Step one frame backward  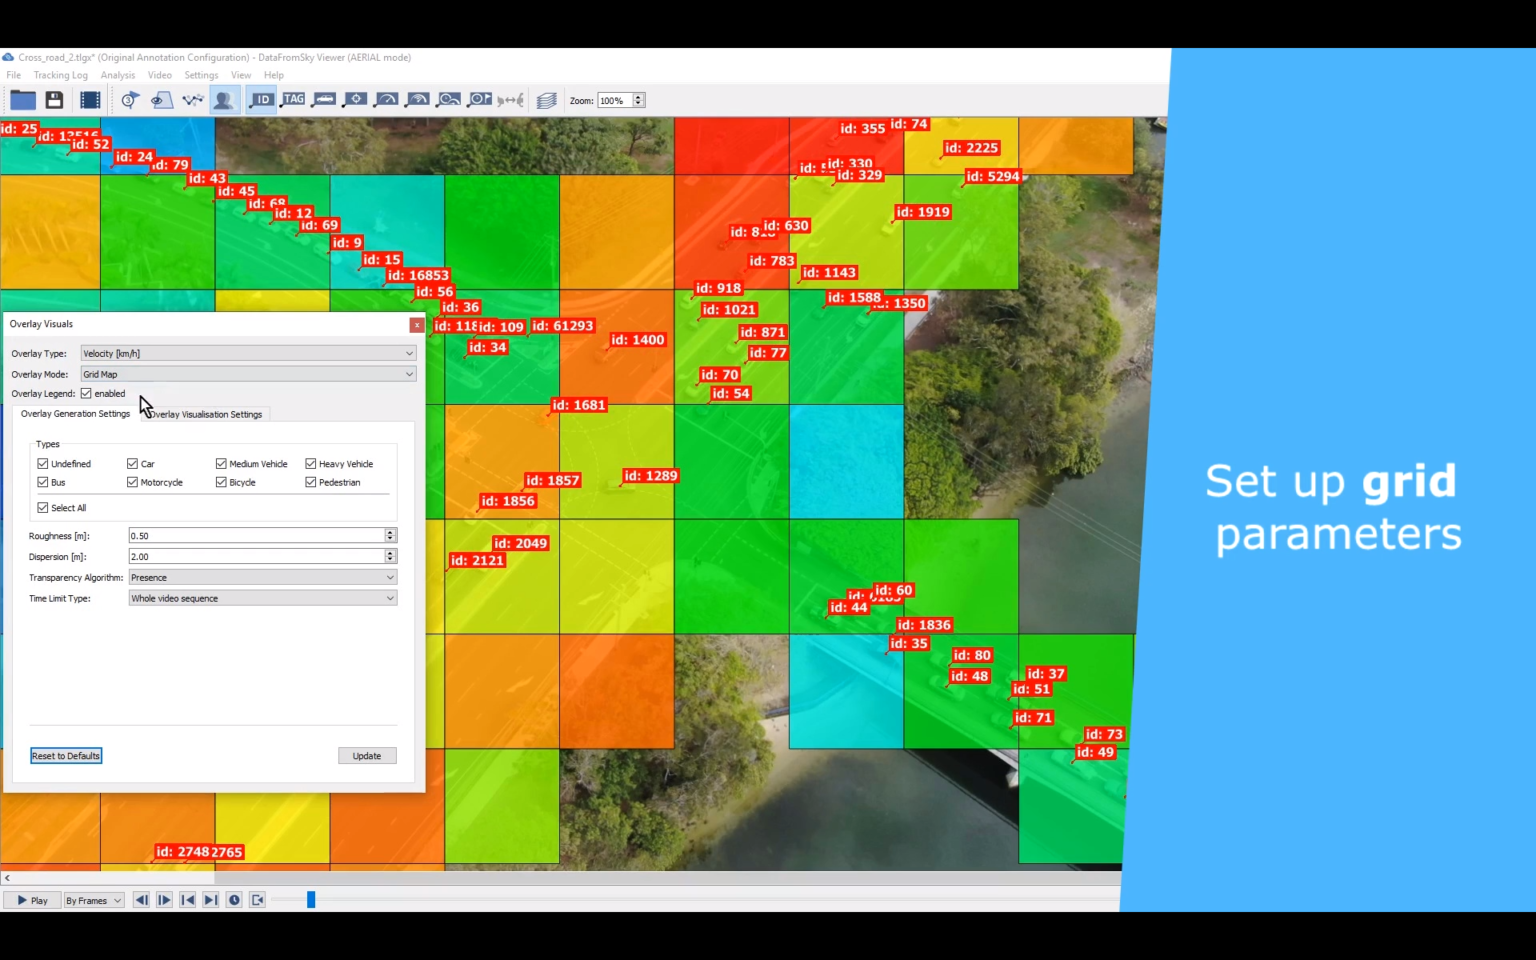[x=141, y=900]
